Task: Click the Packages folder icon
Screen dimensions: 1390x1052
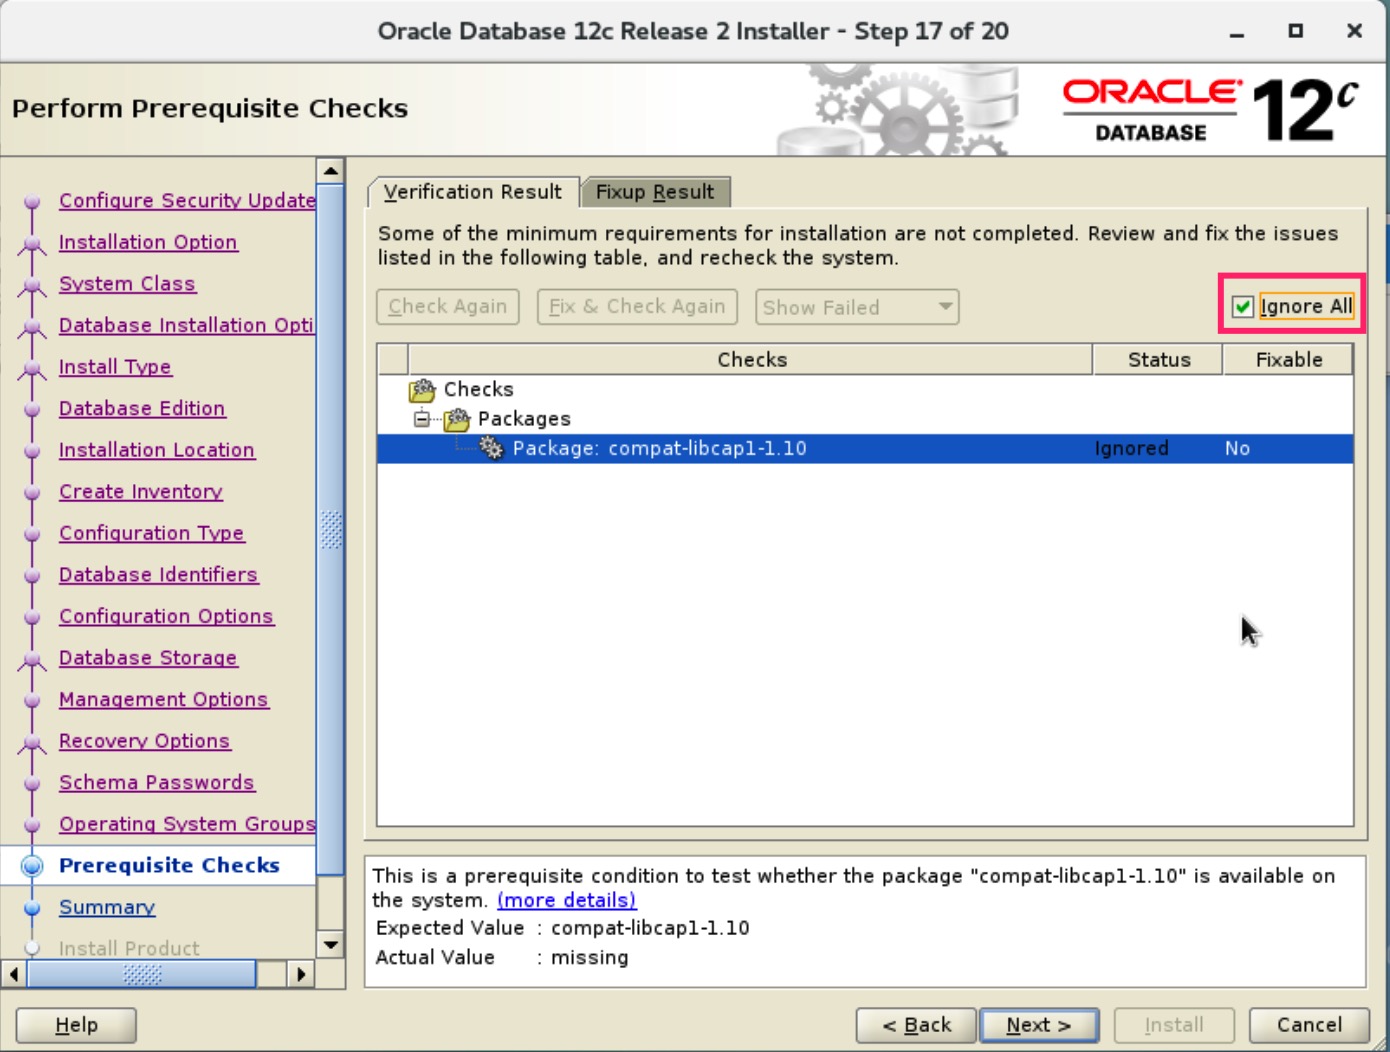Action: coord(456,419)
